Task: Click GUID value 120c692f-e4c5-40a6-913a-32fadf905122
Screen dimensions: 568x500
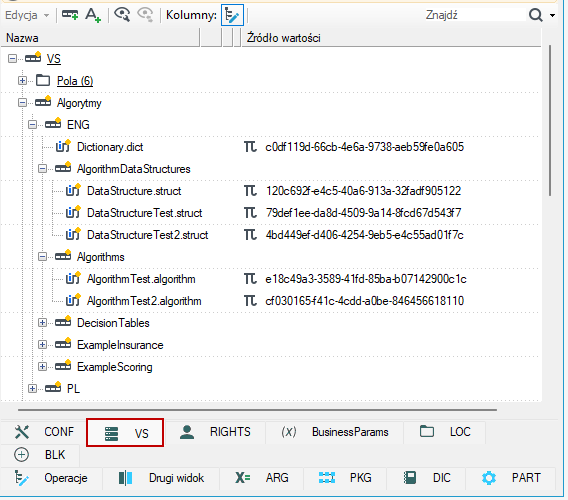Action: click(363, 191)
